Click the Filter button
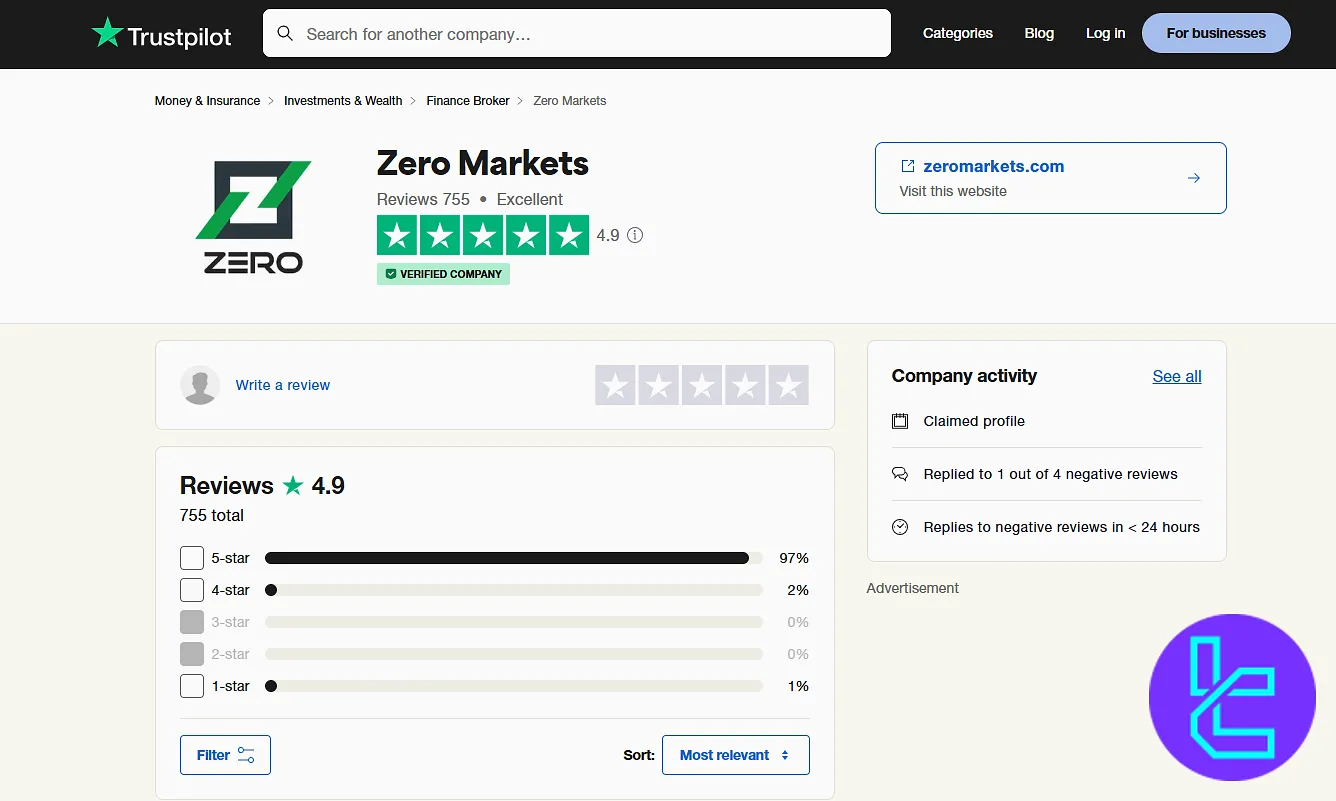This screenshot has width=1336, height=801. 225,755
